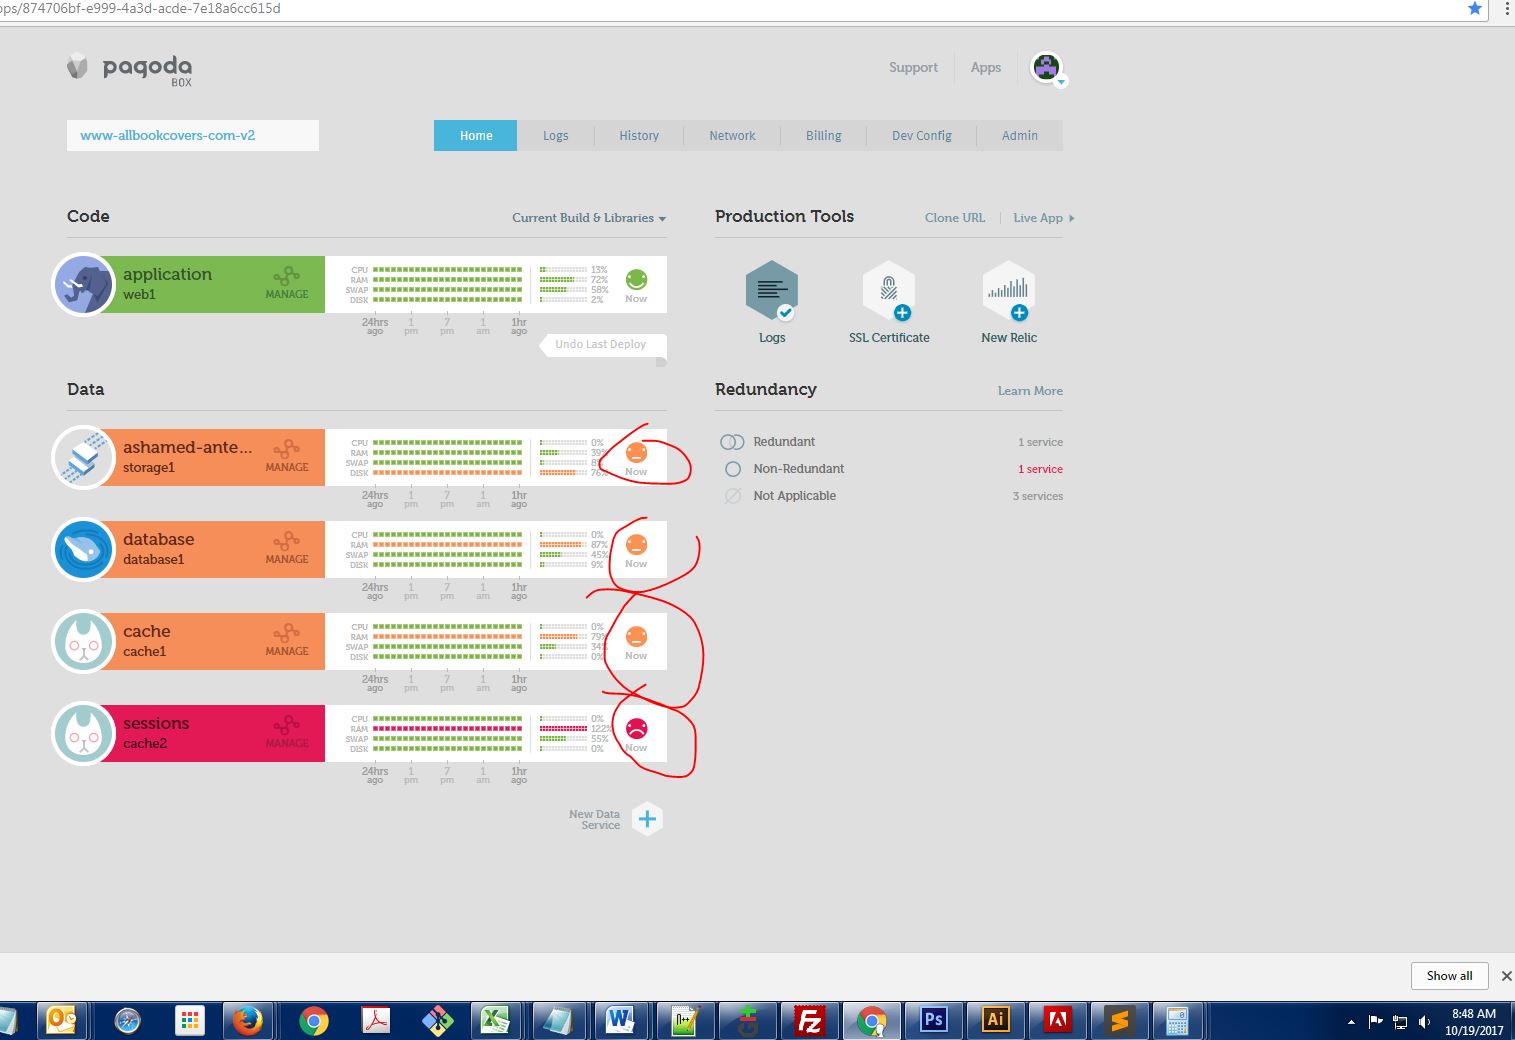This screenshot has width=1515, height=1040.
Task: Add an SSL Certificate
Action: [x=889, y=291]
